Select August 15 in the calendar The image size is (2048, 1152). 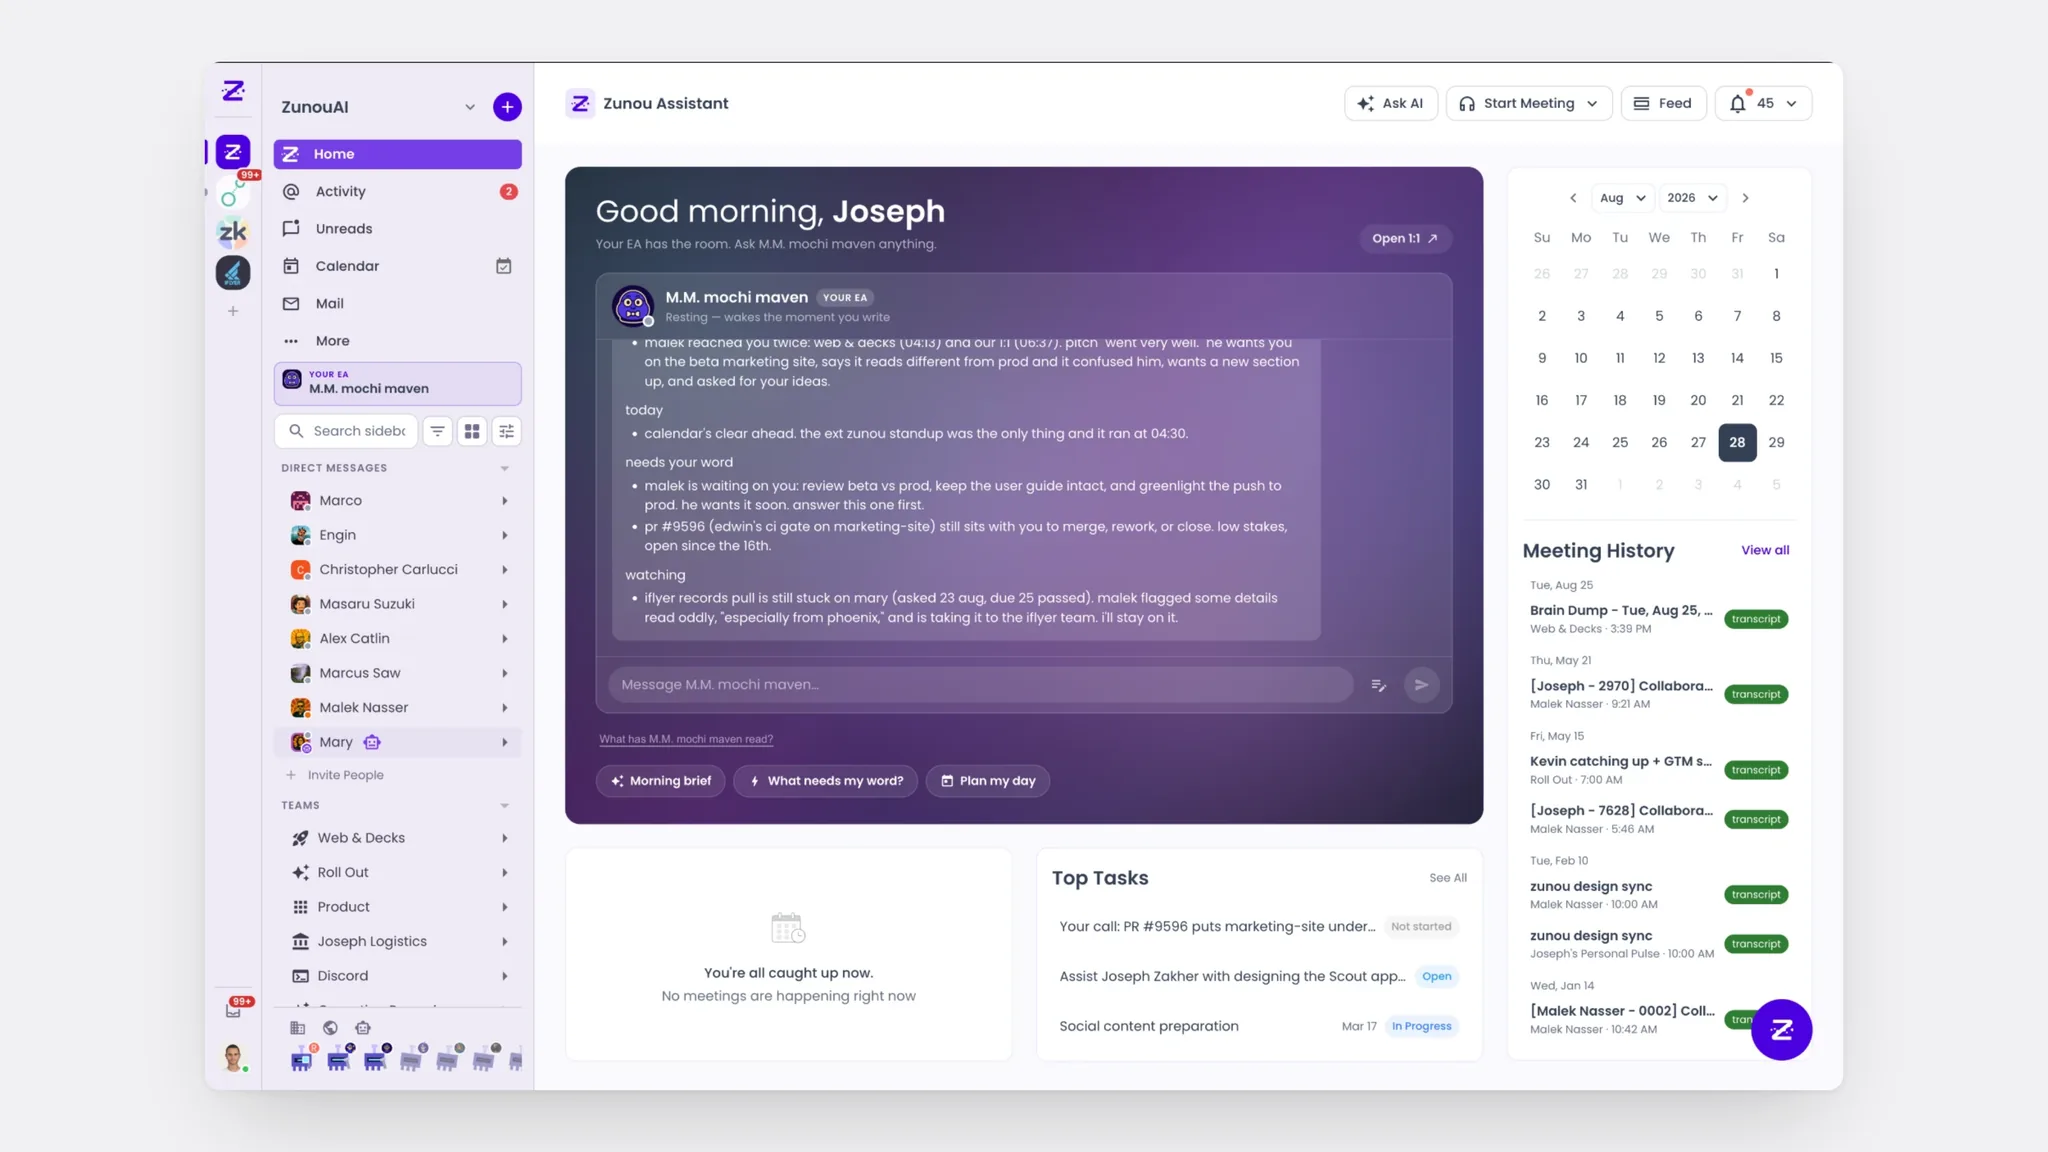(1776, 358)
